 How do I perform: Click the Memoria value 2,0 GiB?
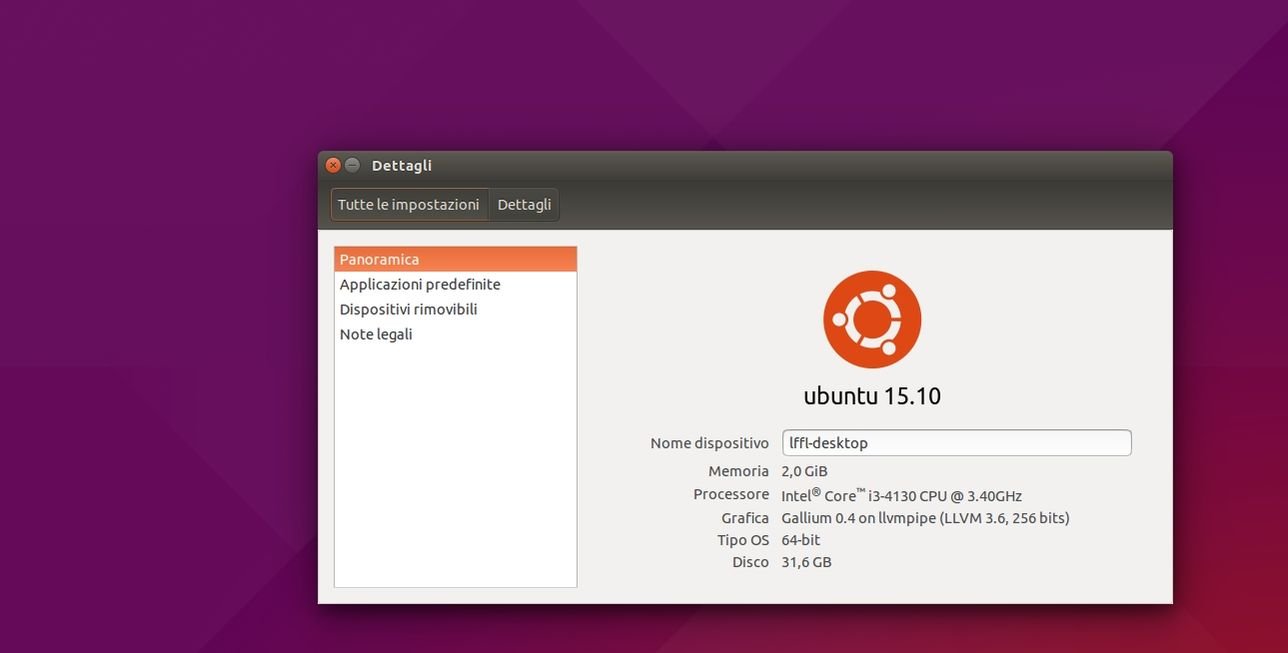tap(804, 471)
